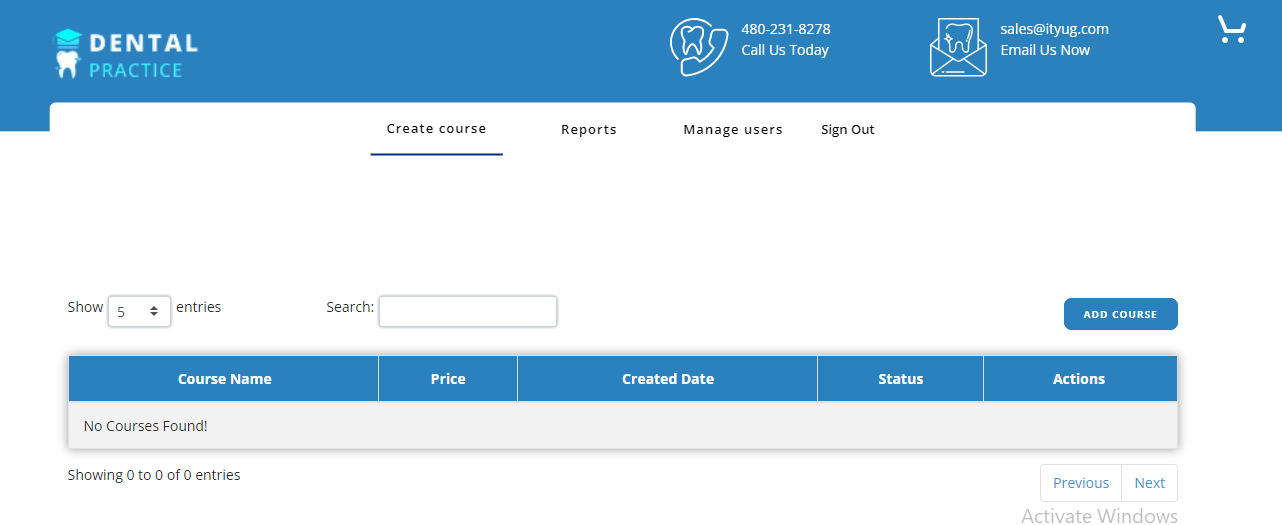Image resolution: width=1282 pixels, height=525 pixels.
Task: Click the sales@ityug.com email address
Action: pos(1054,29)
